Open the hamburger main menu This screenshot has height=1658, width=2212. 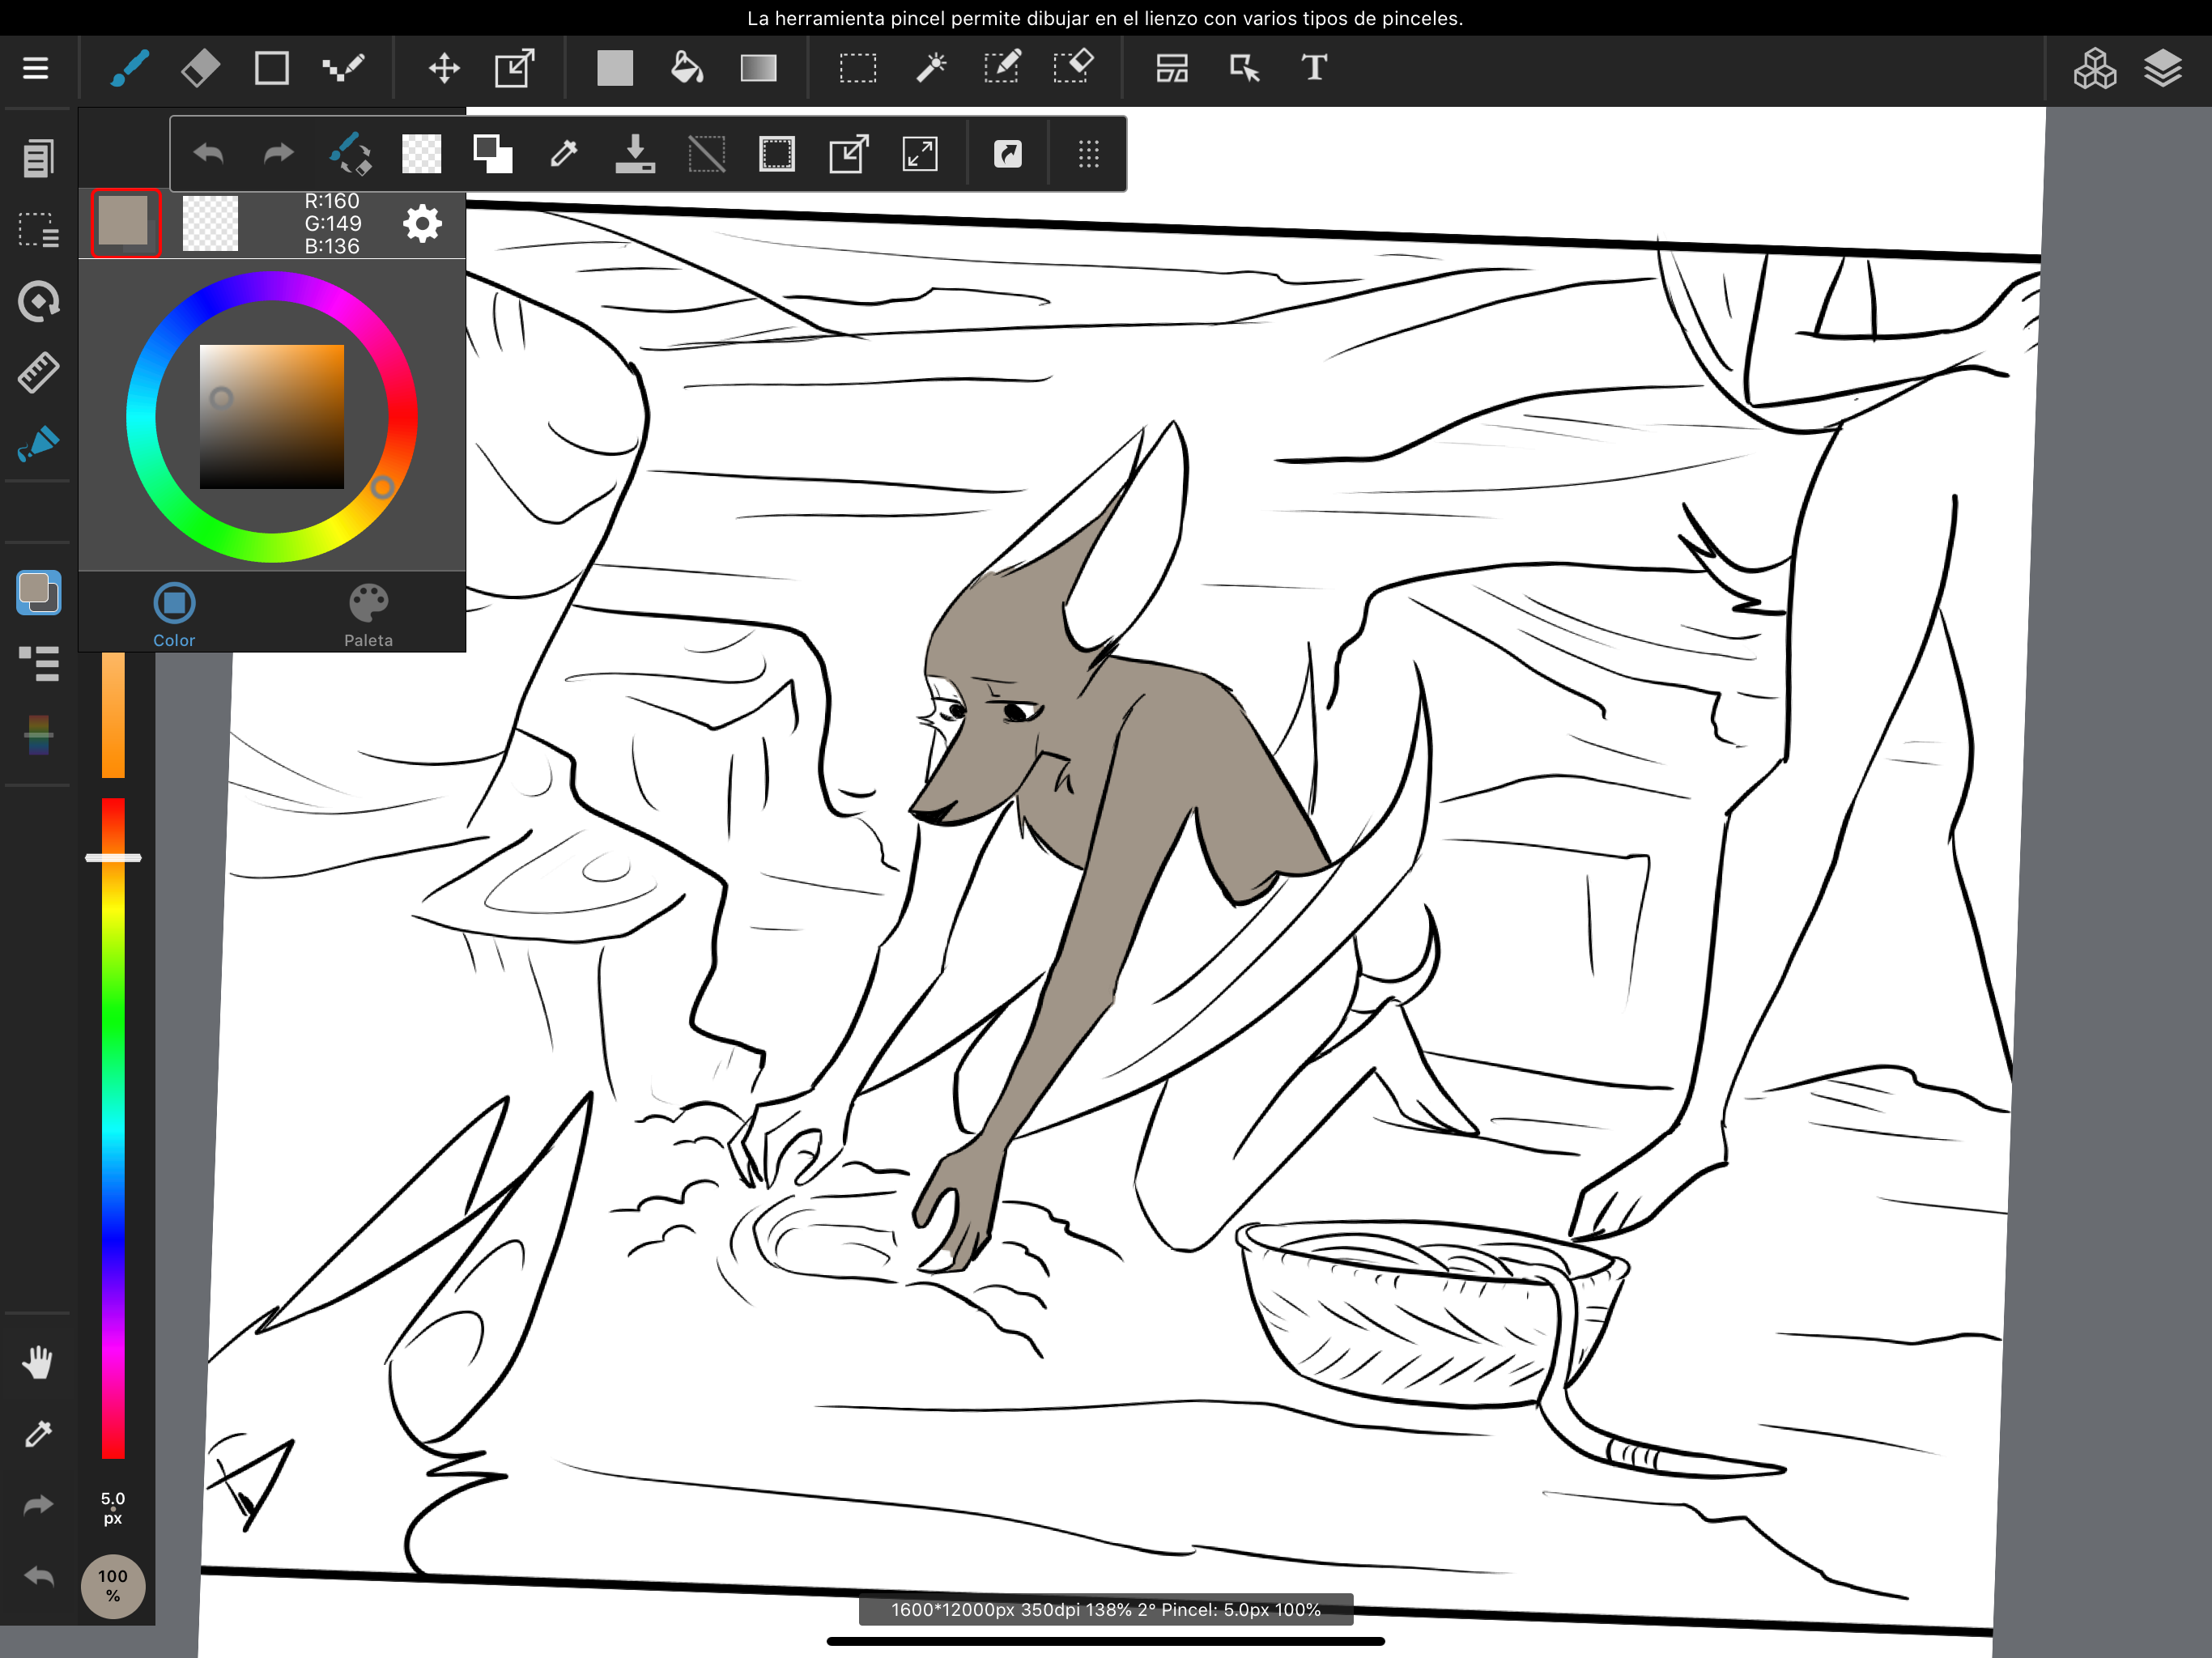click(x=36, y=68)
